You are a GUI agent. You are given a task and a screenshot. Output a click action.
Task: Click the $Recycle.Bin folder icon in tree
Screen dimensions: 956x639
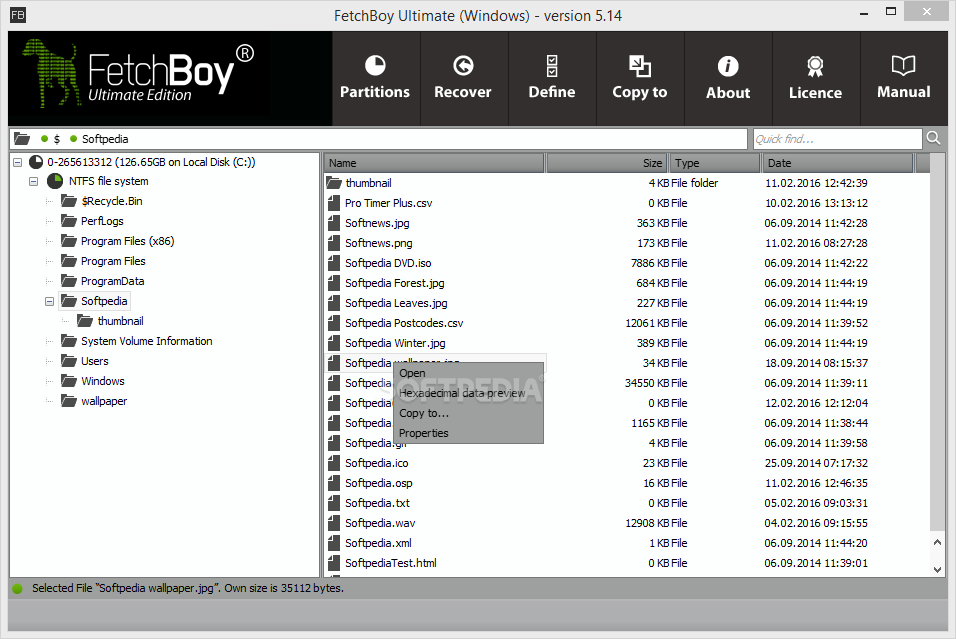[x=69, y=201]
